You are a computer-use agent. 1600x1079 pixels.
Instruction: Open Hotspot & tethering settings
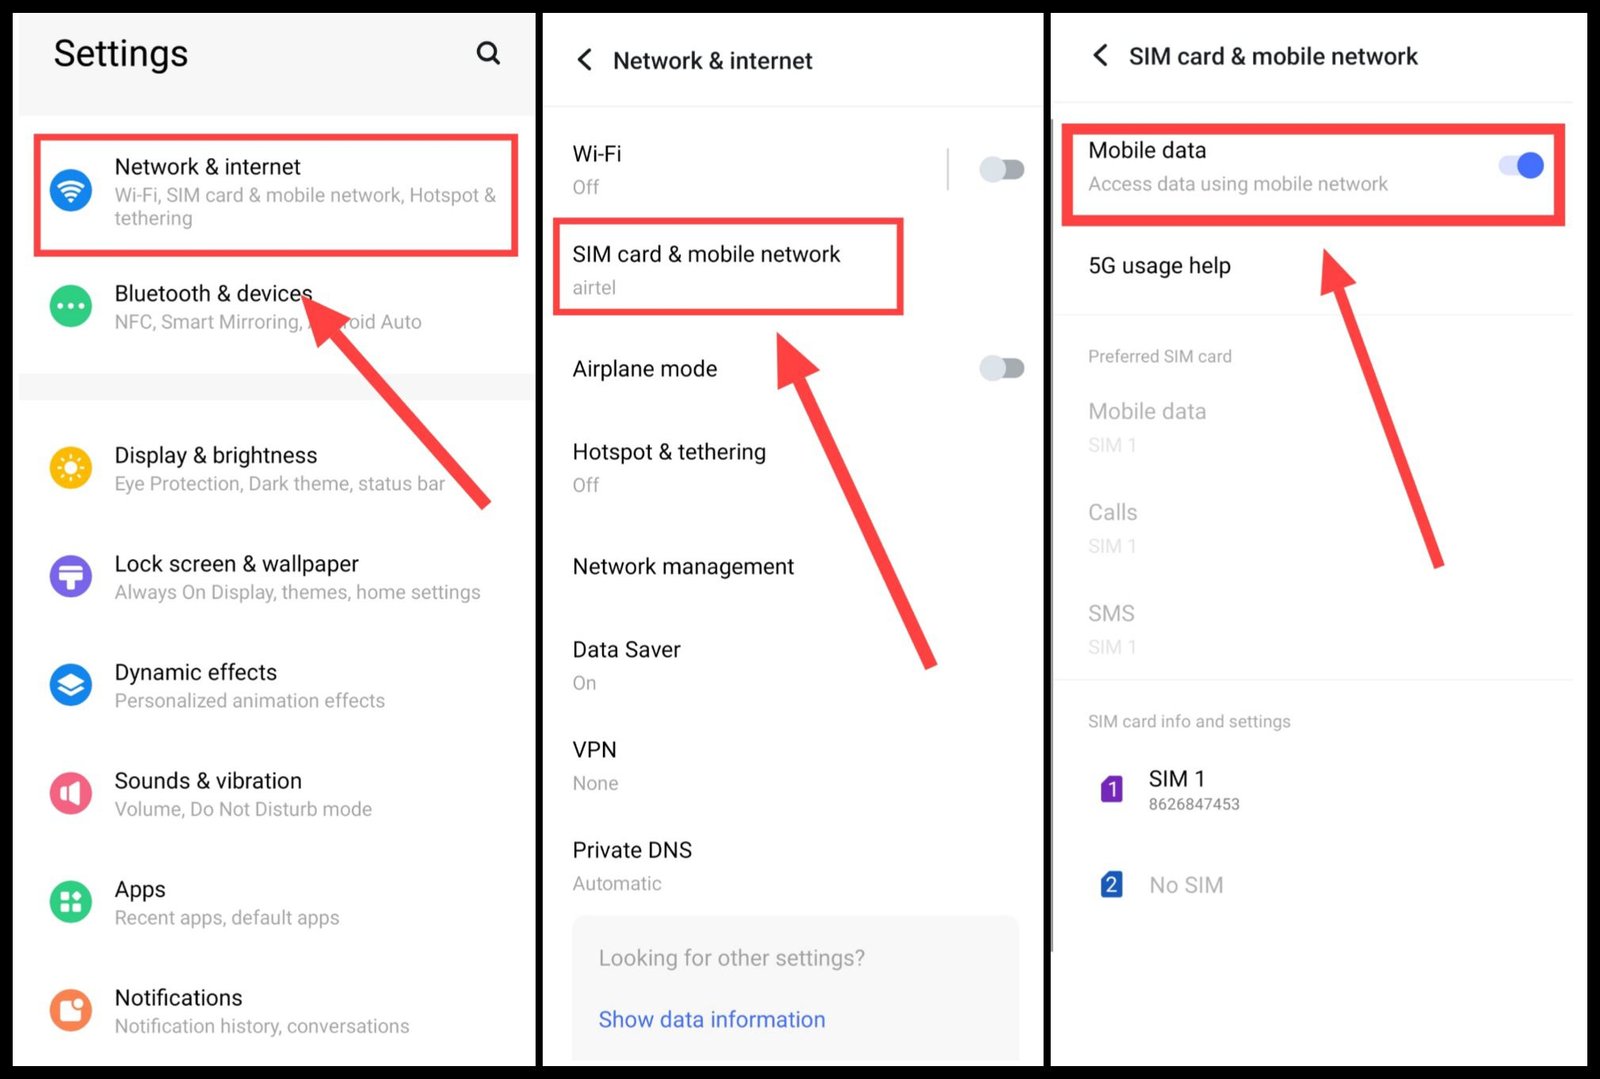[x=792, y=467]
